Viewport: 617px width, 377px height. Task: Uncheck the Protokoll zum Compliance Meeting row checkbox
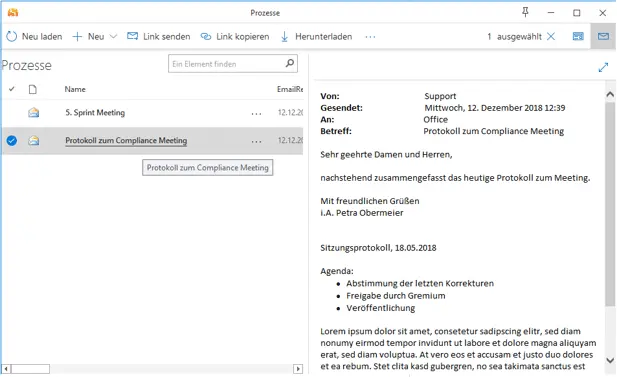(x=12, y=140)
